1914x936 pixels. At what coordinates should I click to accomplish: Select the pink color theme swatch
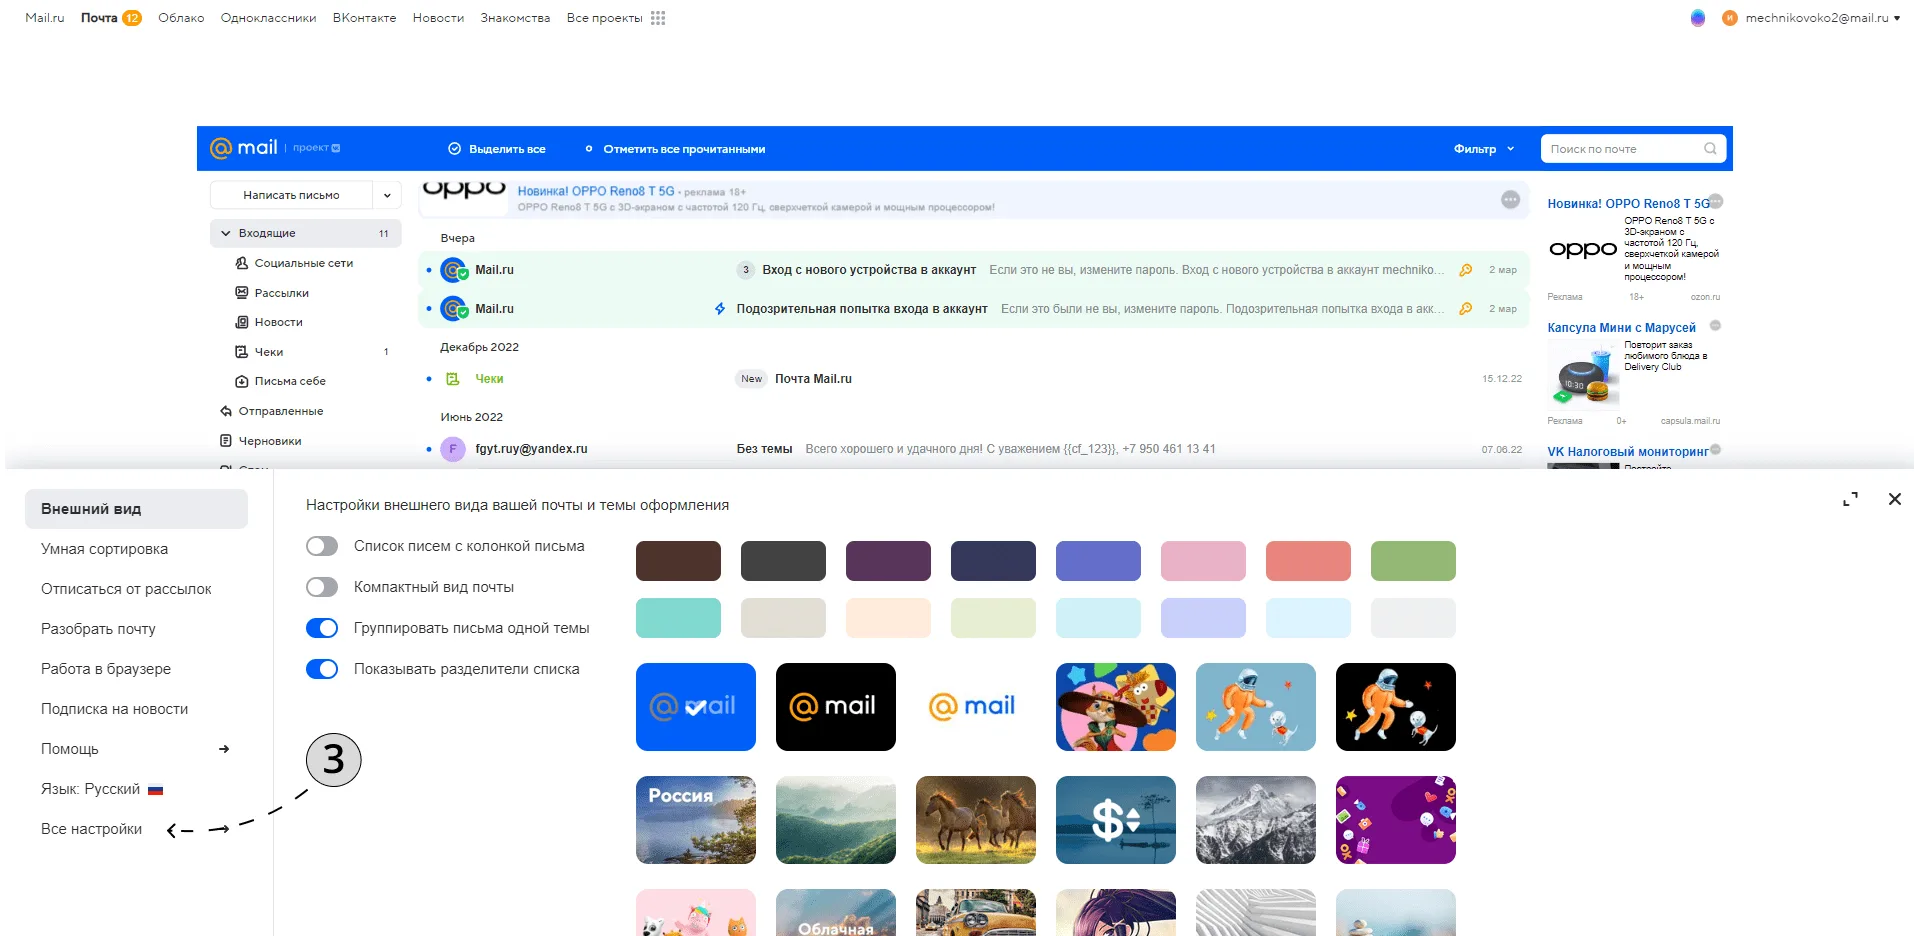[x=1203, y=561]
